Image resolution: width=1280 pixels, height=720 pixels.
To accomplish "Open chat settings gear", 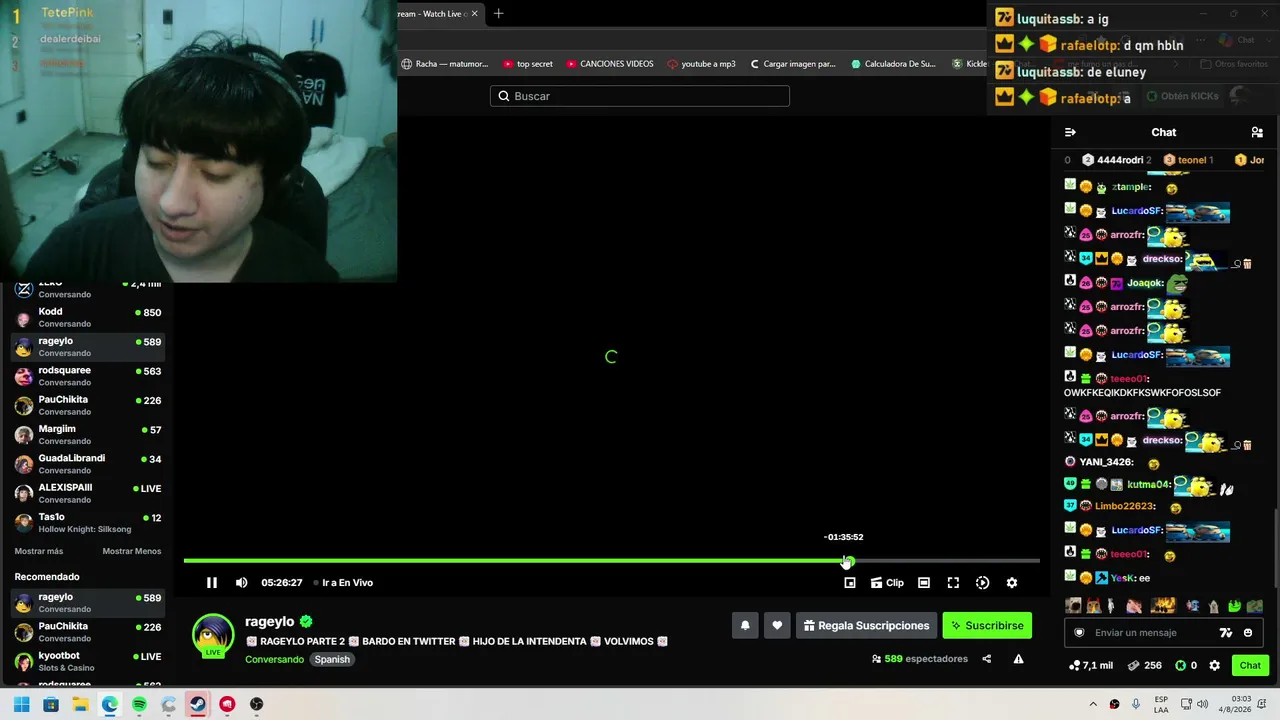I will pyautogui.click(x=1214, y=666).
